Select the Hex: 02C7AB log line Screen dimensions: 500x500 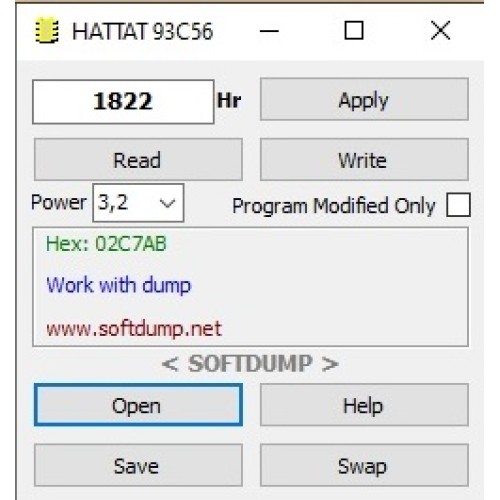(106, 244)
